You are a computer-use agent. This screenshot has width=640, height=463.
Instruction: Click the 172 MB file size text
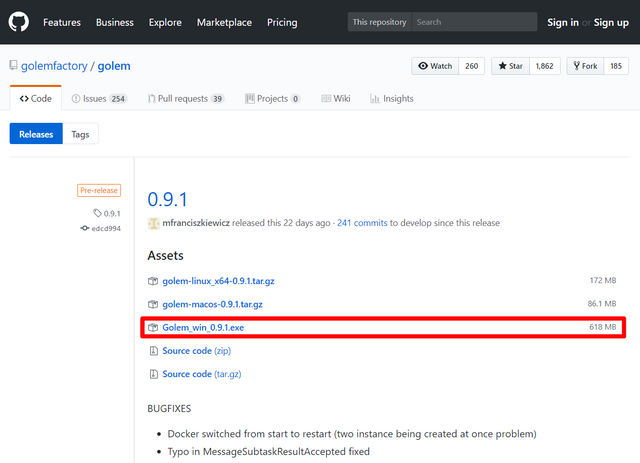[x=603, y=280]
